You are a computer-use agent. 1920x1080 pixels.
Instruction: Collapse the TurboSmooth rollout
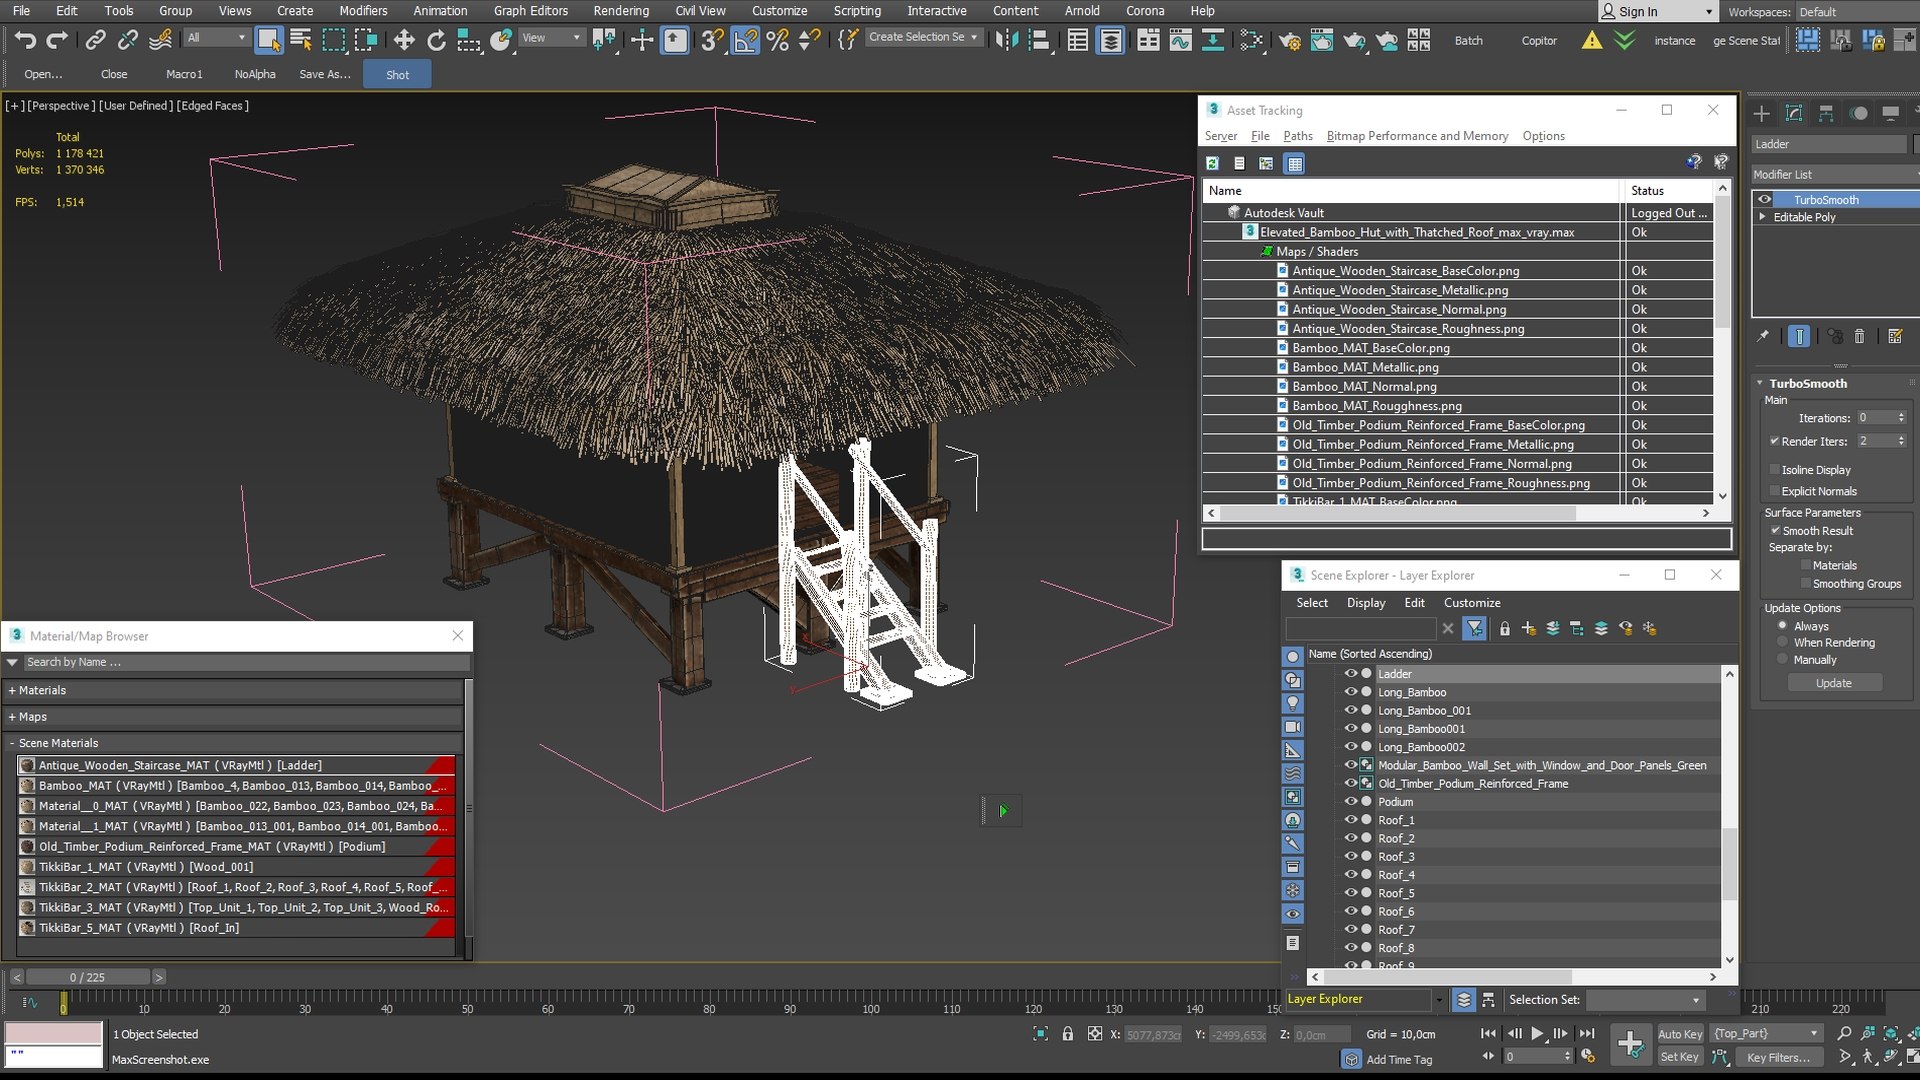coord(1760,383)
